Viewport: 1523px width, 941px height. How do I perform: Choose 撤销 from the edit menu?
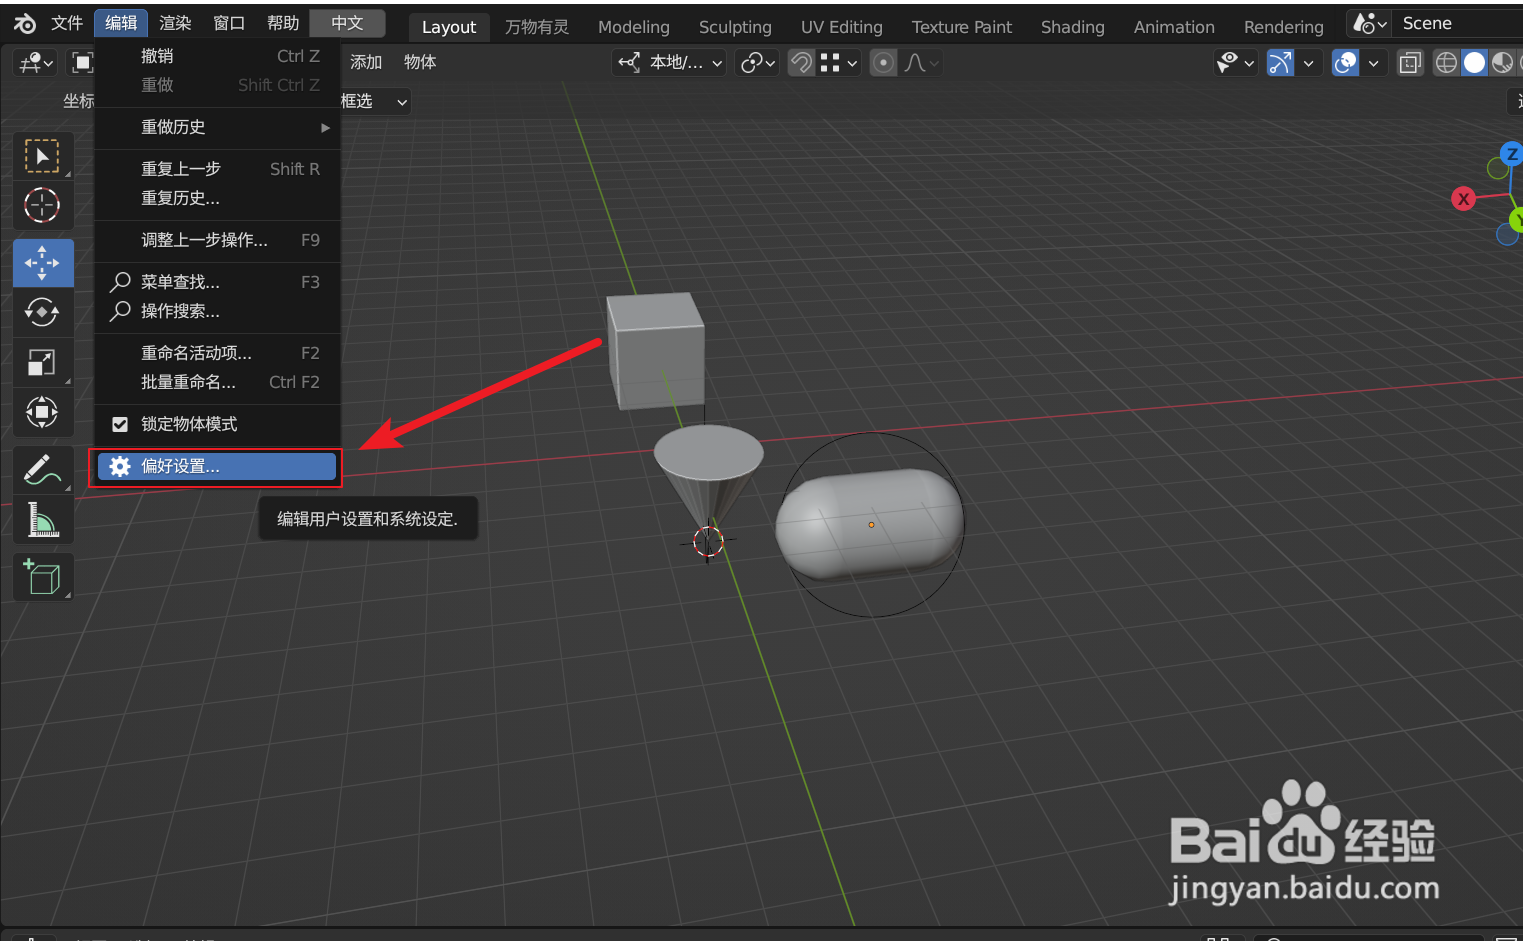point(218,56)
